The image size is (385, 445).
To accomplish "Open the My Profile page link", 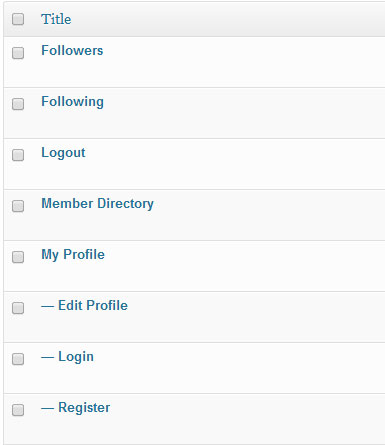I will (x=73, y=255).
